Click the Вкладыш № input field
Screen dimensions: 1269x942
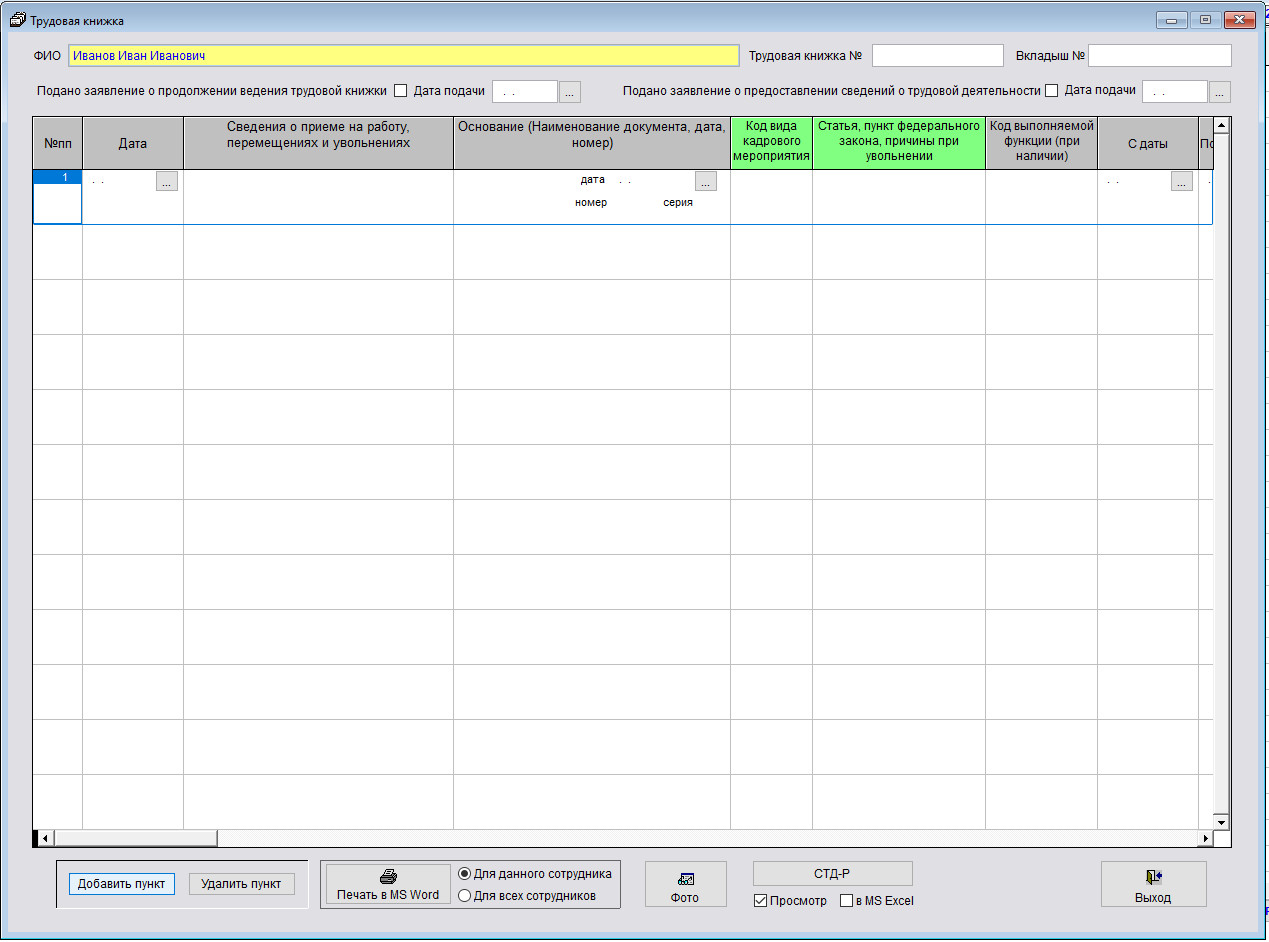[x=1160, y=55]
